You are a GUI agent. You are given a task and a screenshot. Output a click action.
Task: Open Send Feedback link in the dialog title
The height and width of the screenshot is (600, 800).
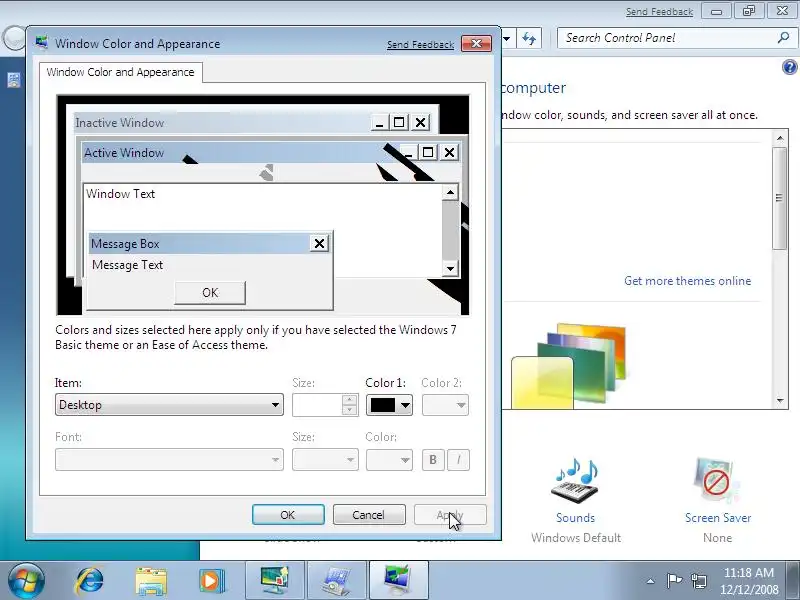point(420,44)
